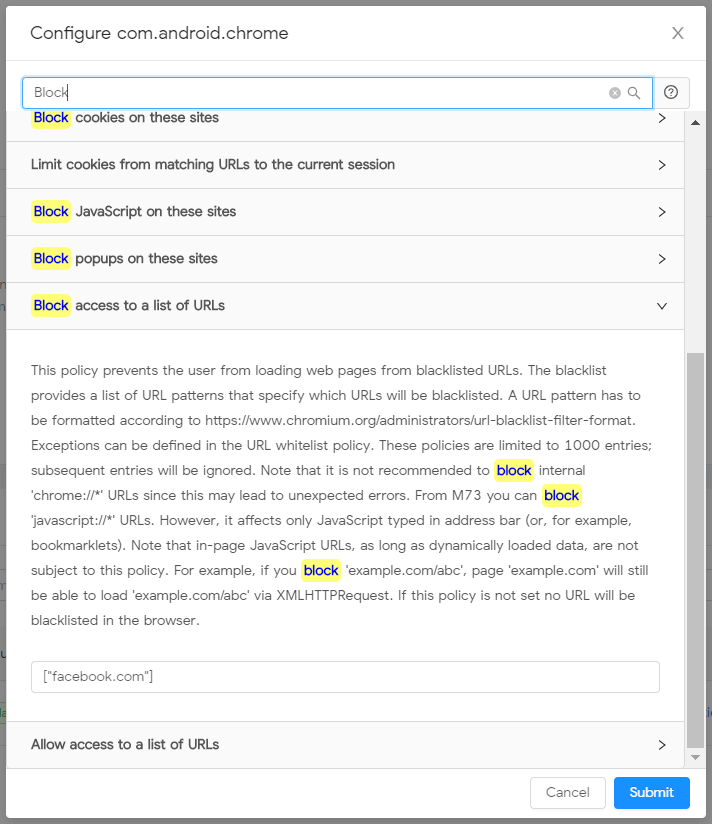Click 'Limit cookies from matching URLs' label
This screenshot has height=824, width=712.
tap(213, 164)
